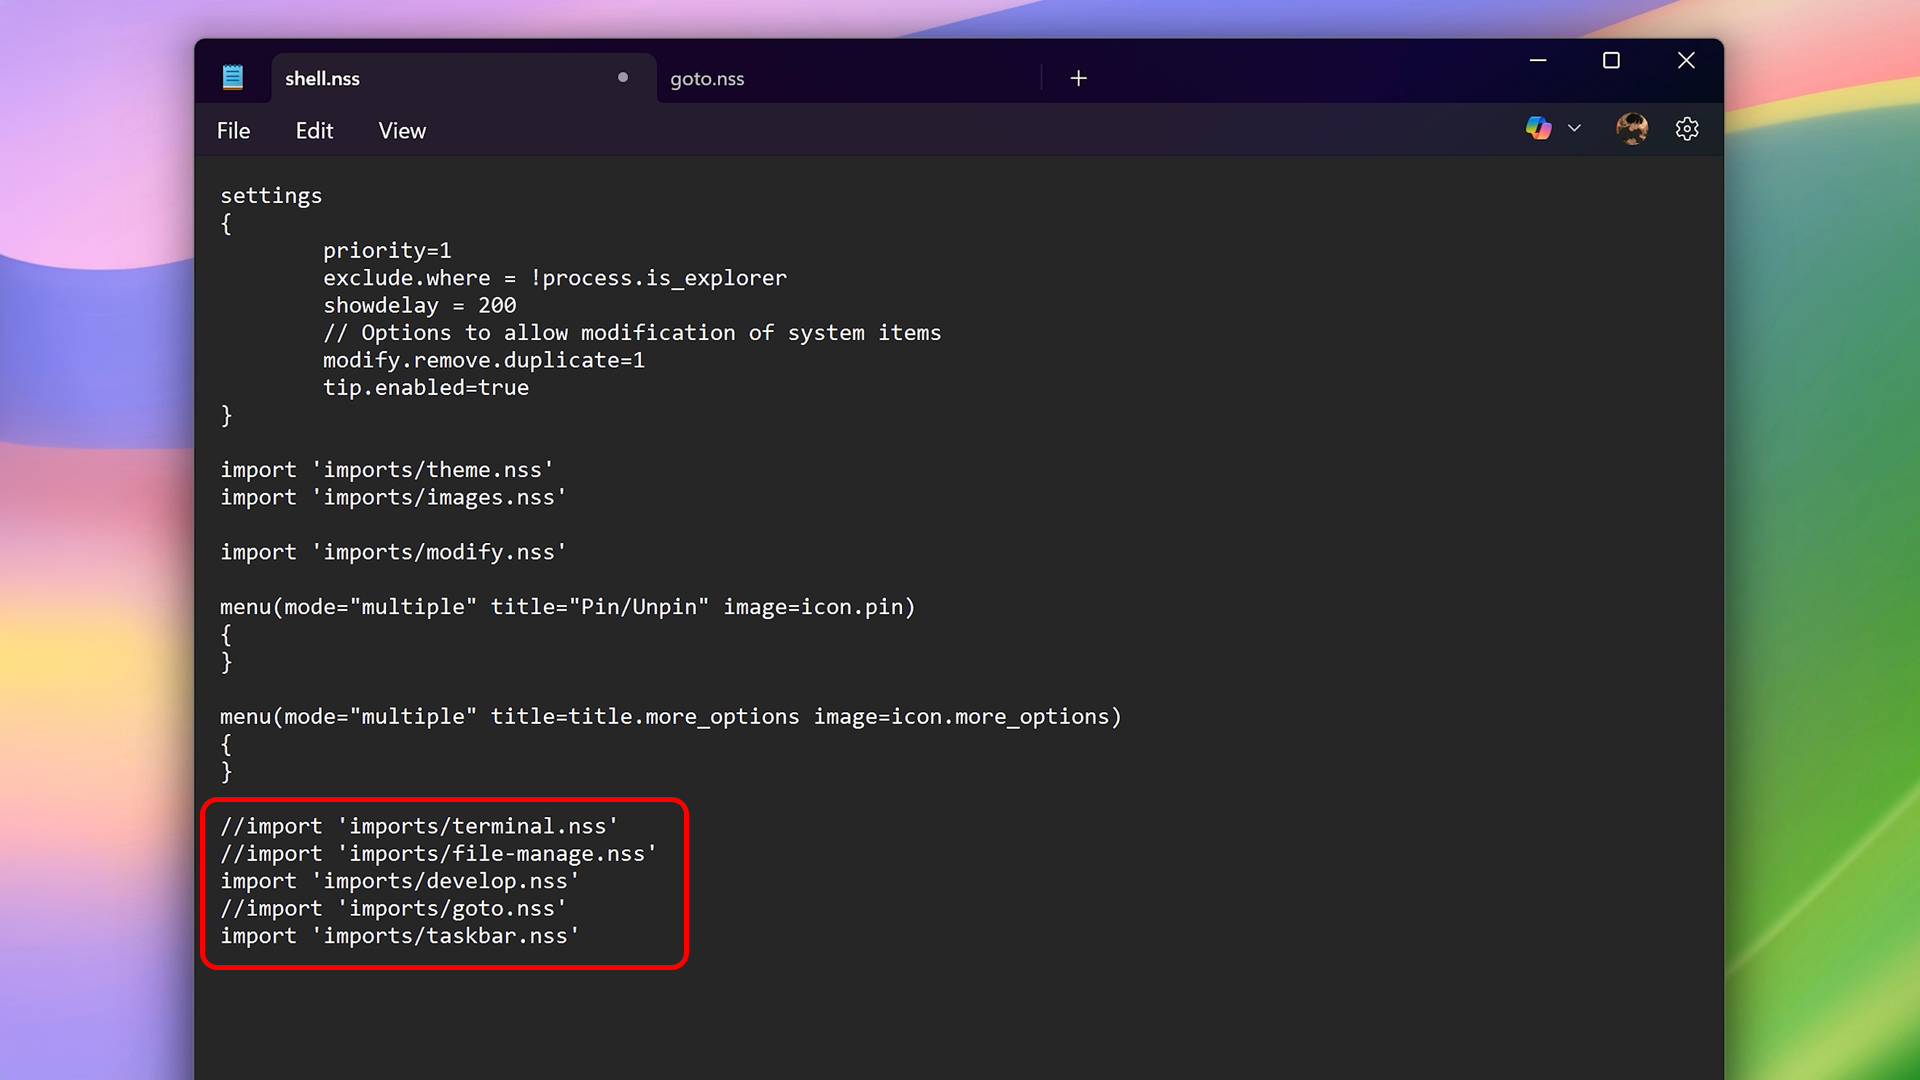The height and width of the screenshot is (1080, 1920).
Task: Minimize the Notepad window
Action: (1538, 61)
